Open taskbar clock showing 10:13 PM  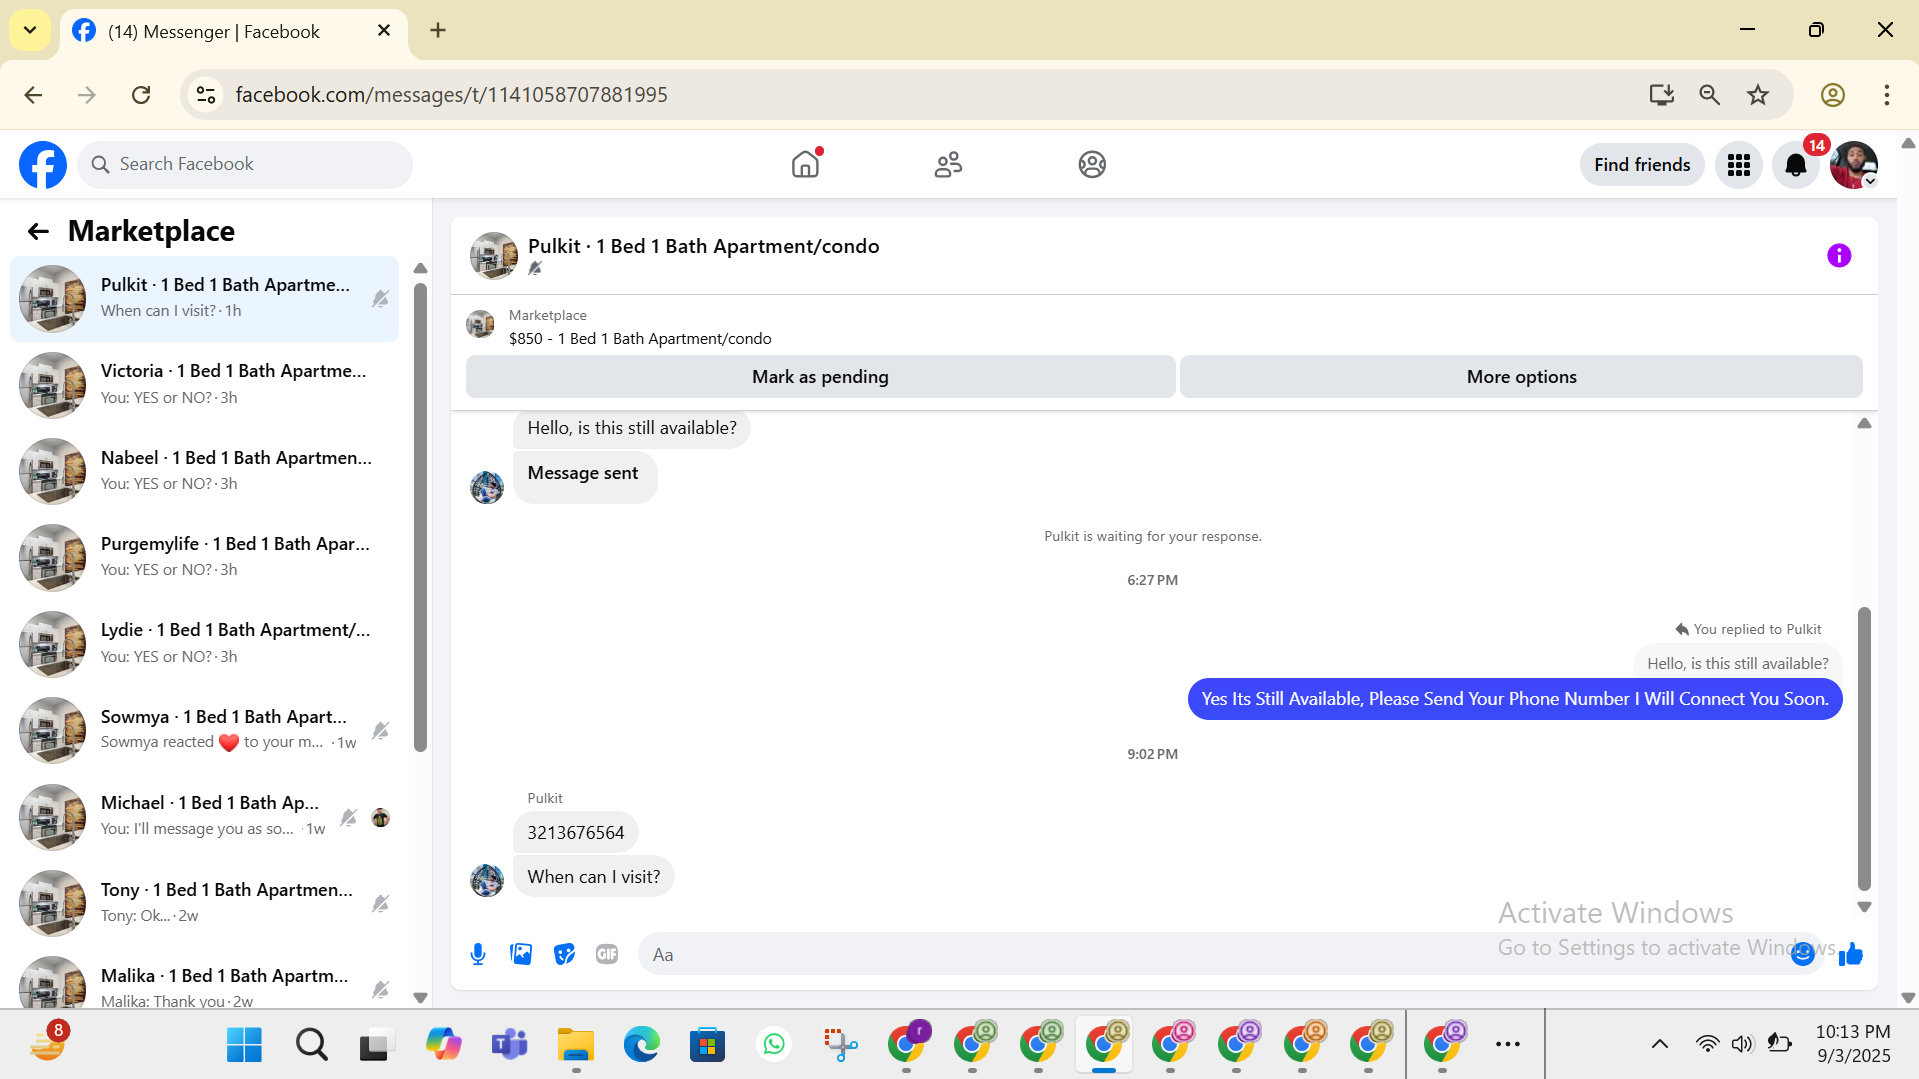[1853, 1044]
